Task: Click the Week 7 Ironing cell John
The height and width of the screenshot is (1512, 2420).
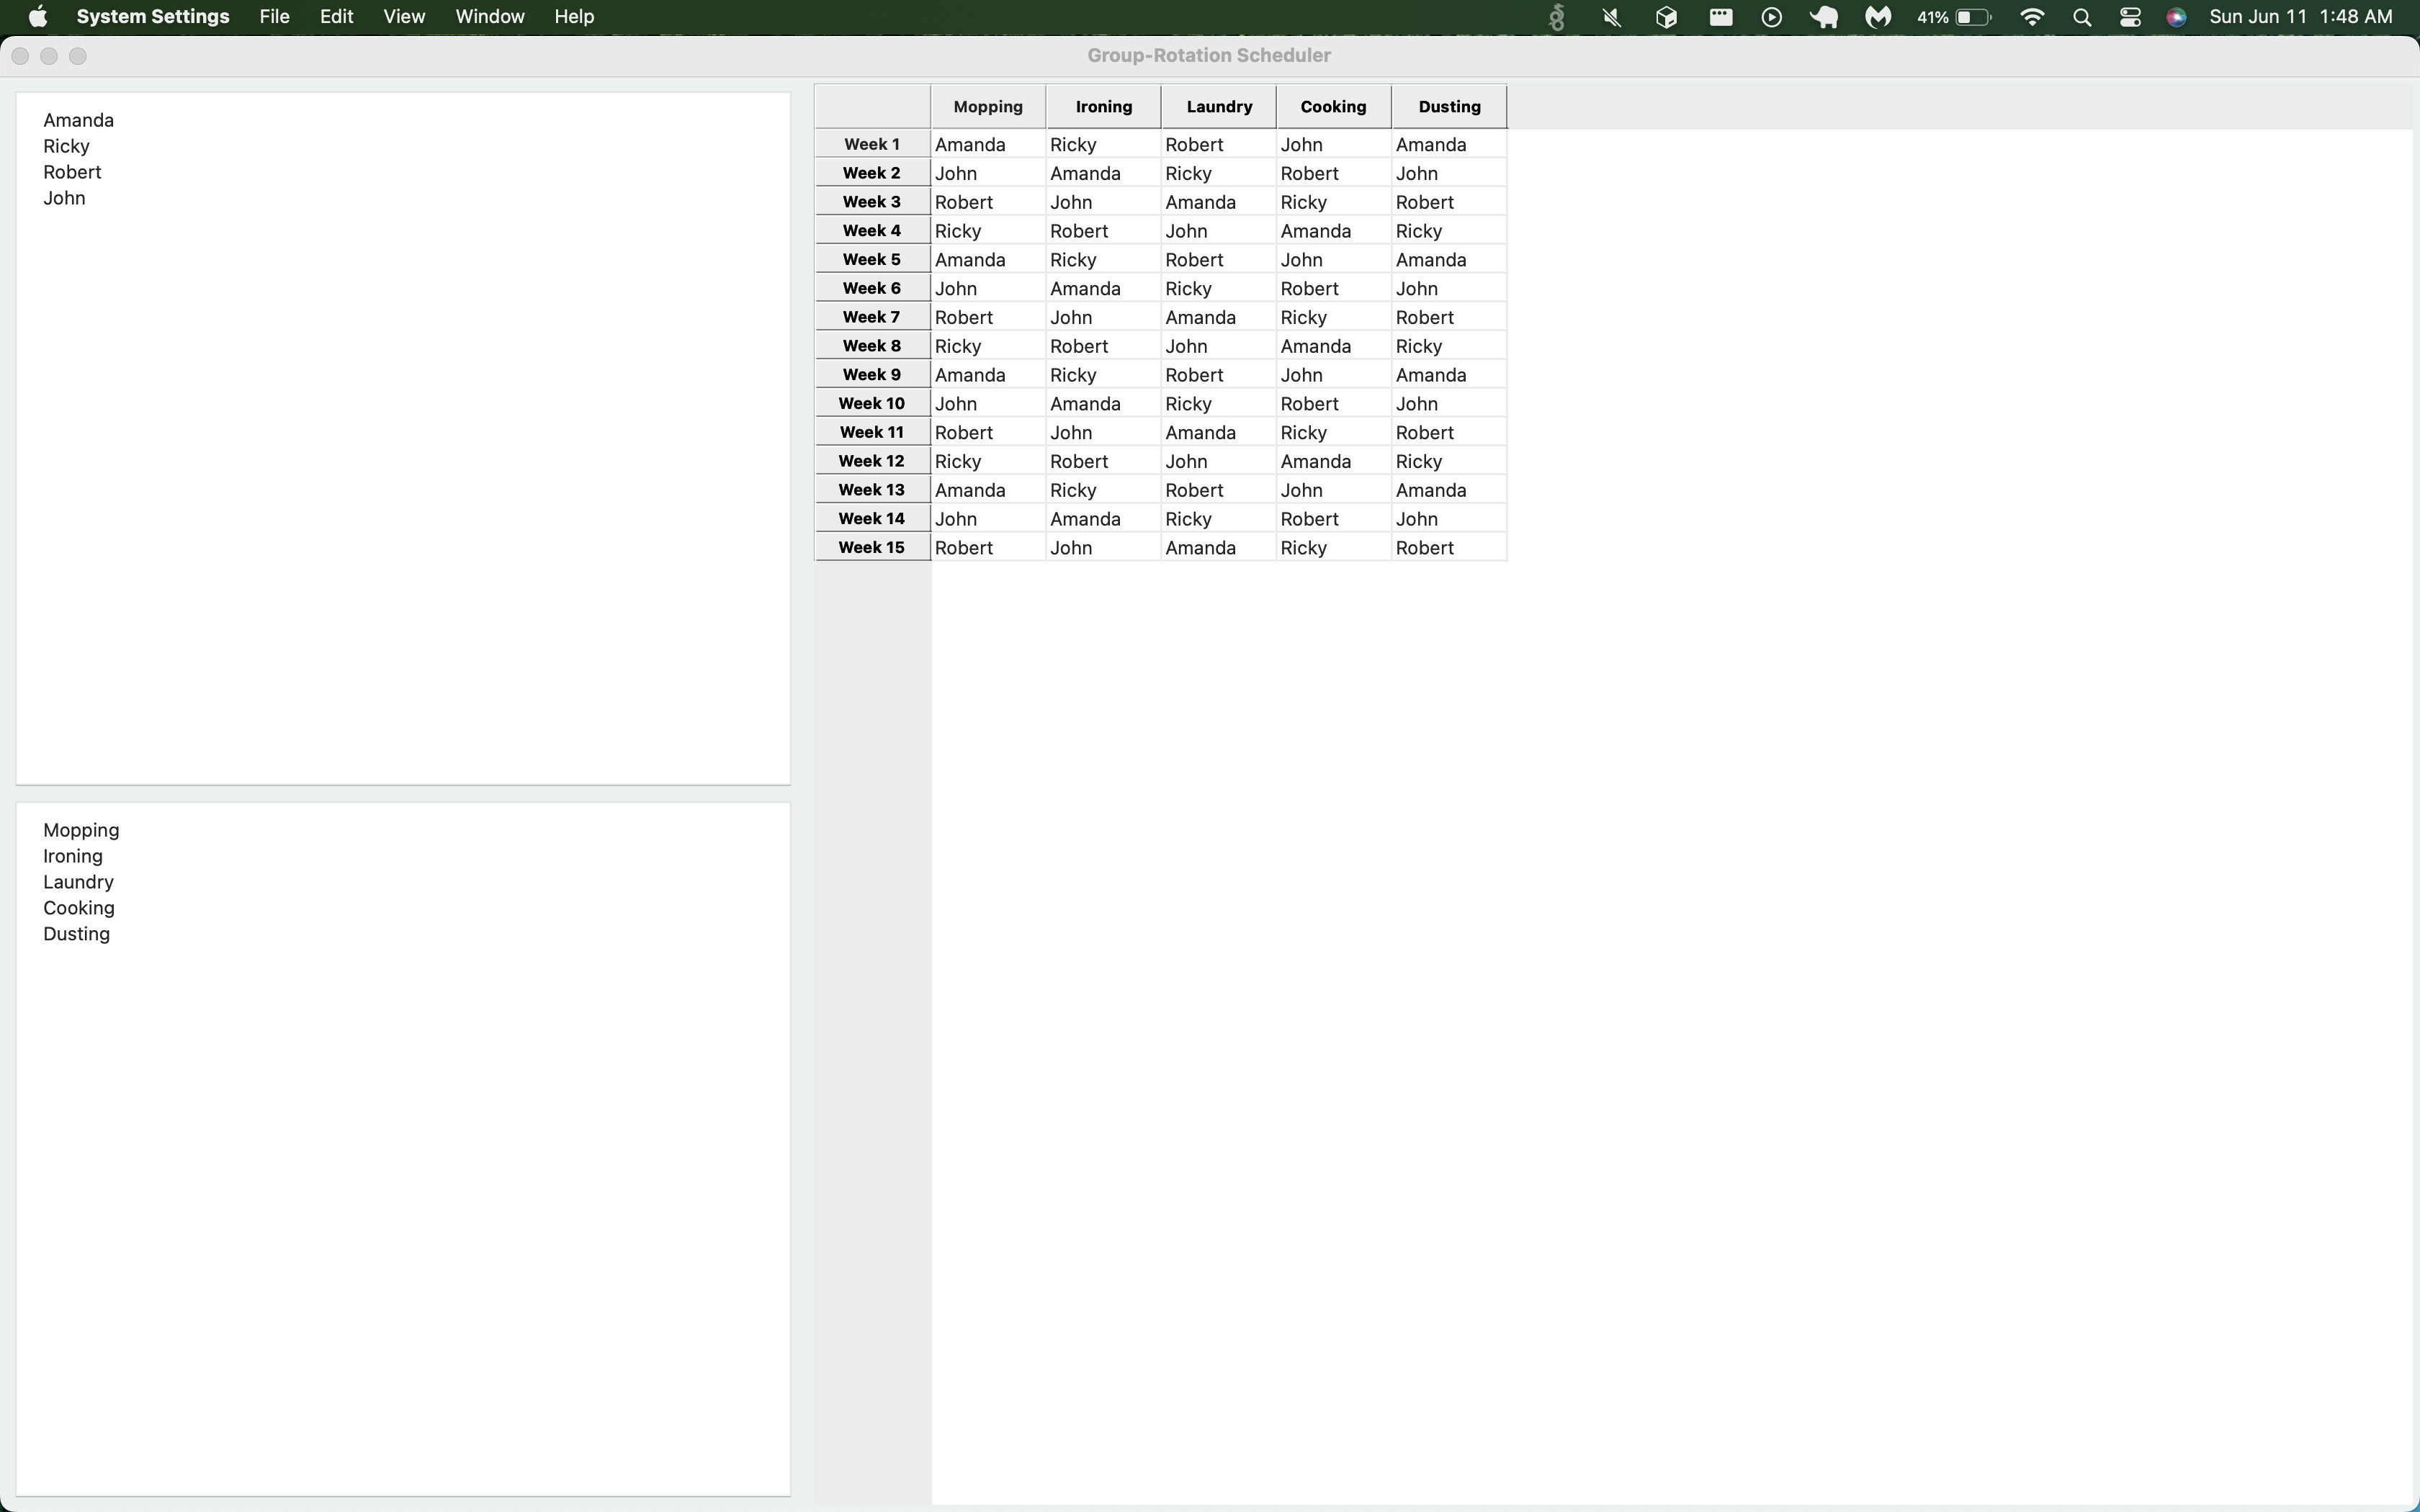Action: click(x=1103, y=318)
